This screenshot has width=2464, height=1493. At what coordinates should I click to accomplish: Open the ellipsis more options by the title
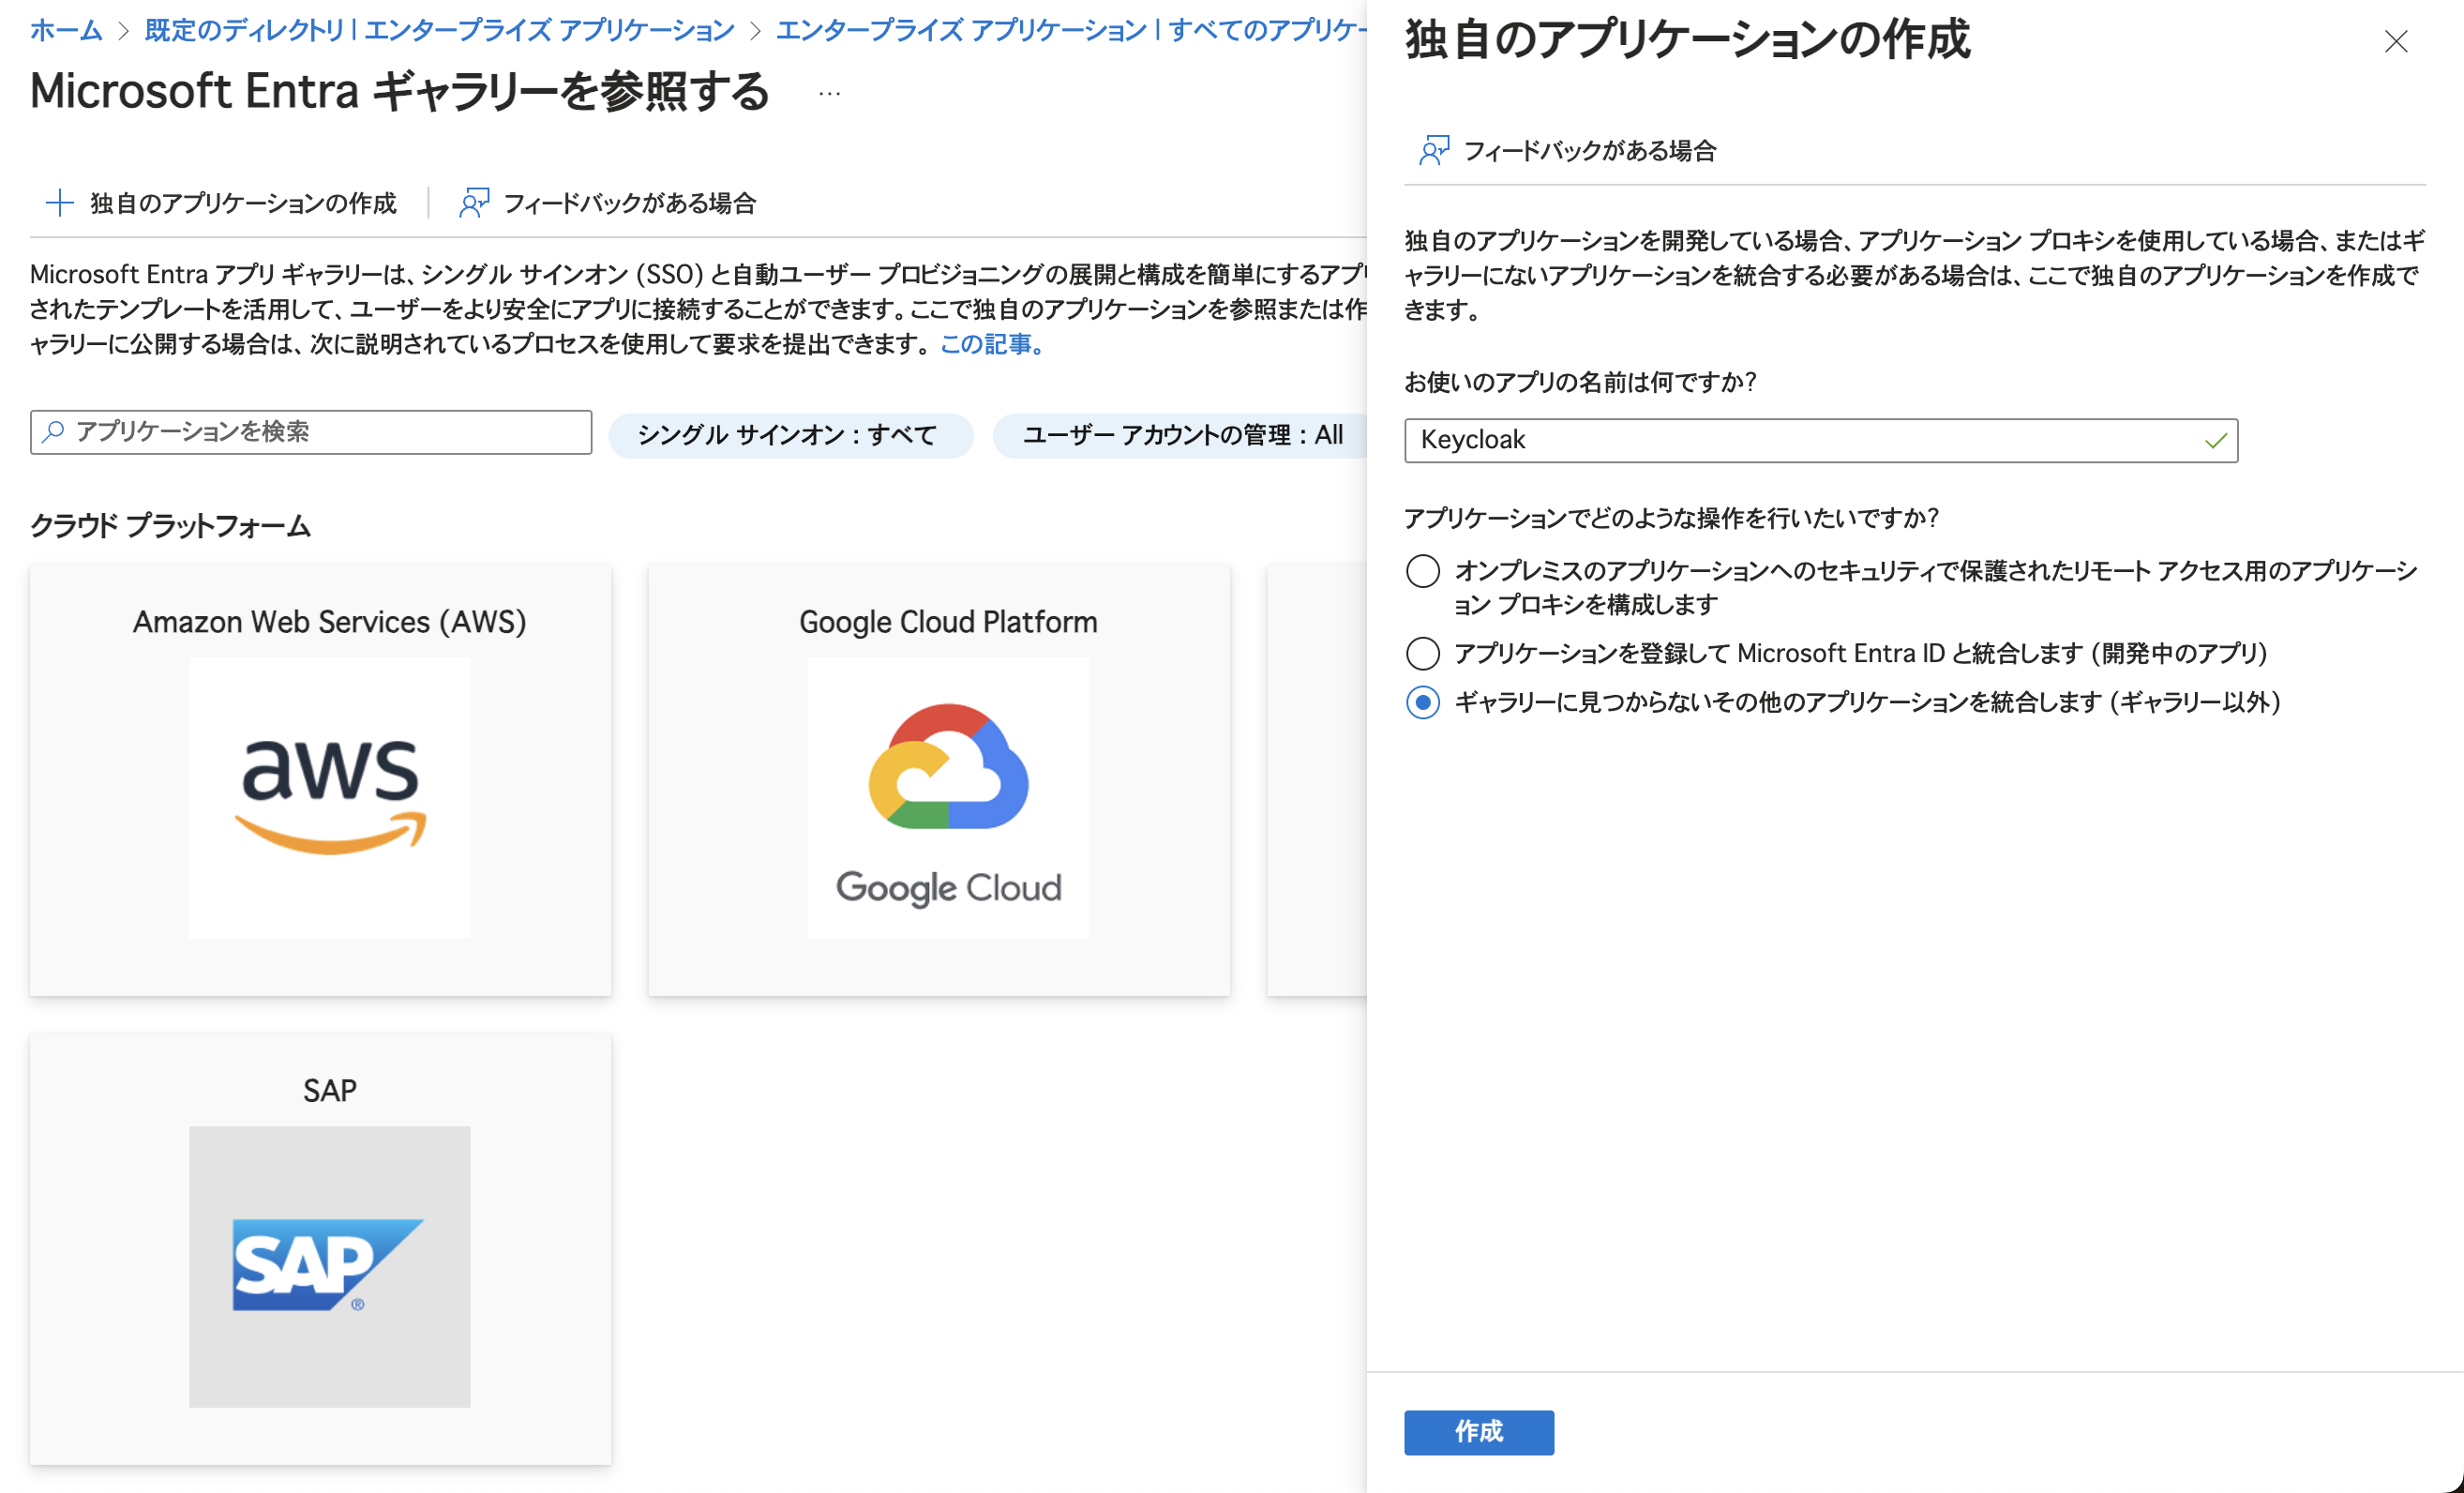click(829, 93)
